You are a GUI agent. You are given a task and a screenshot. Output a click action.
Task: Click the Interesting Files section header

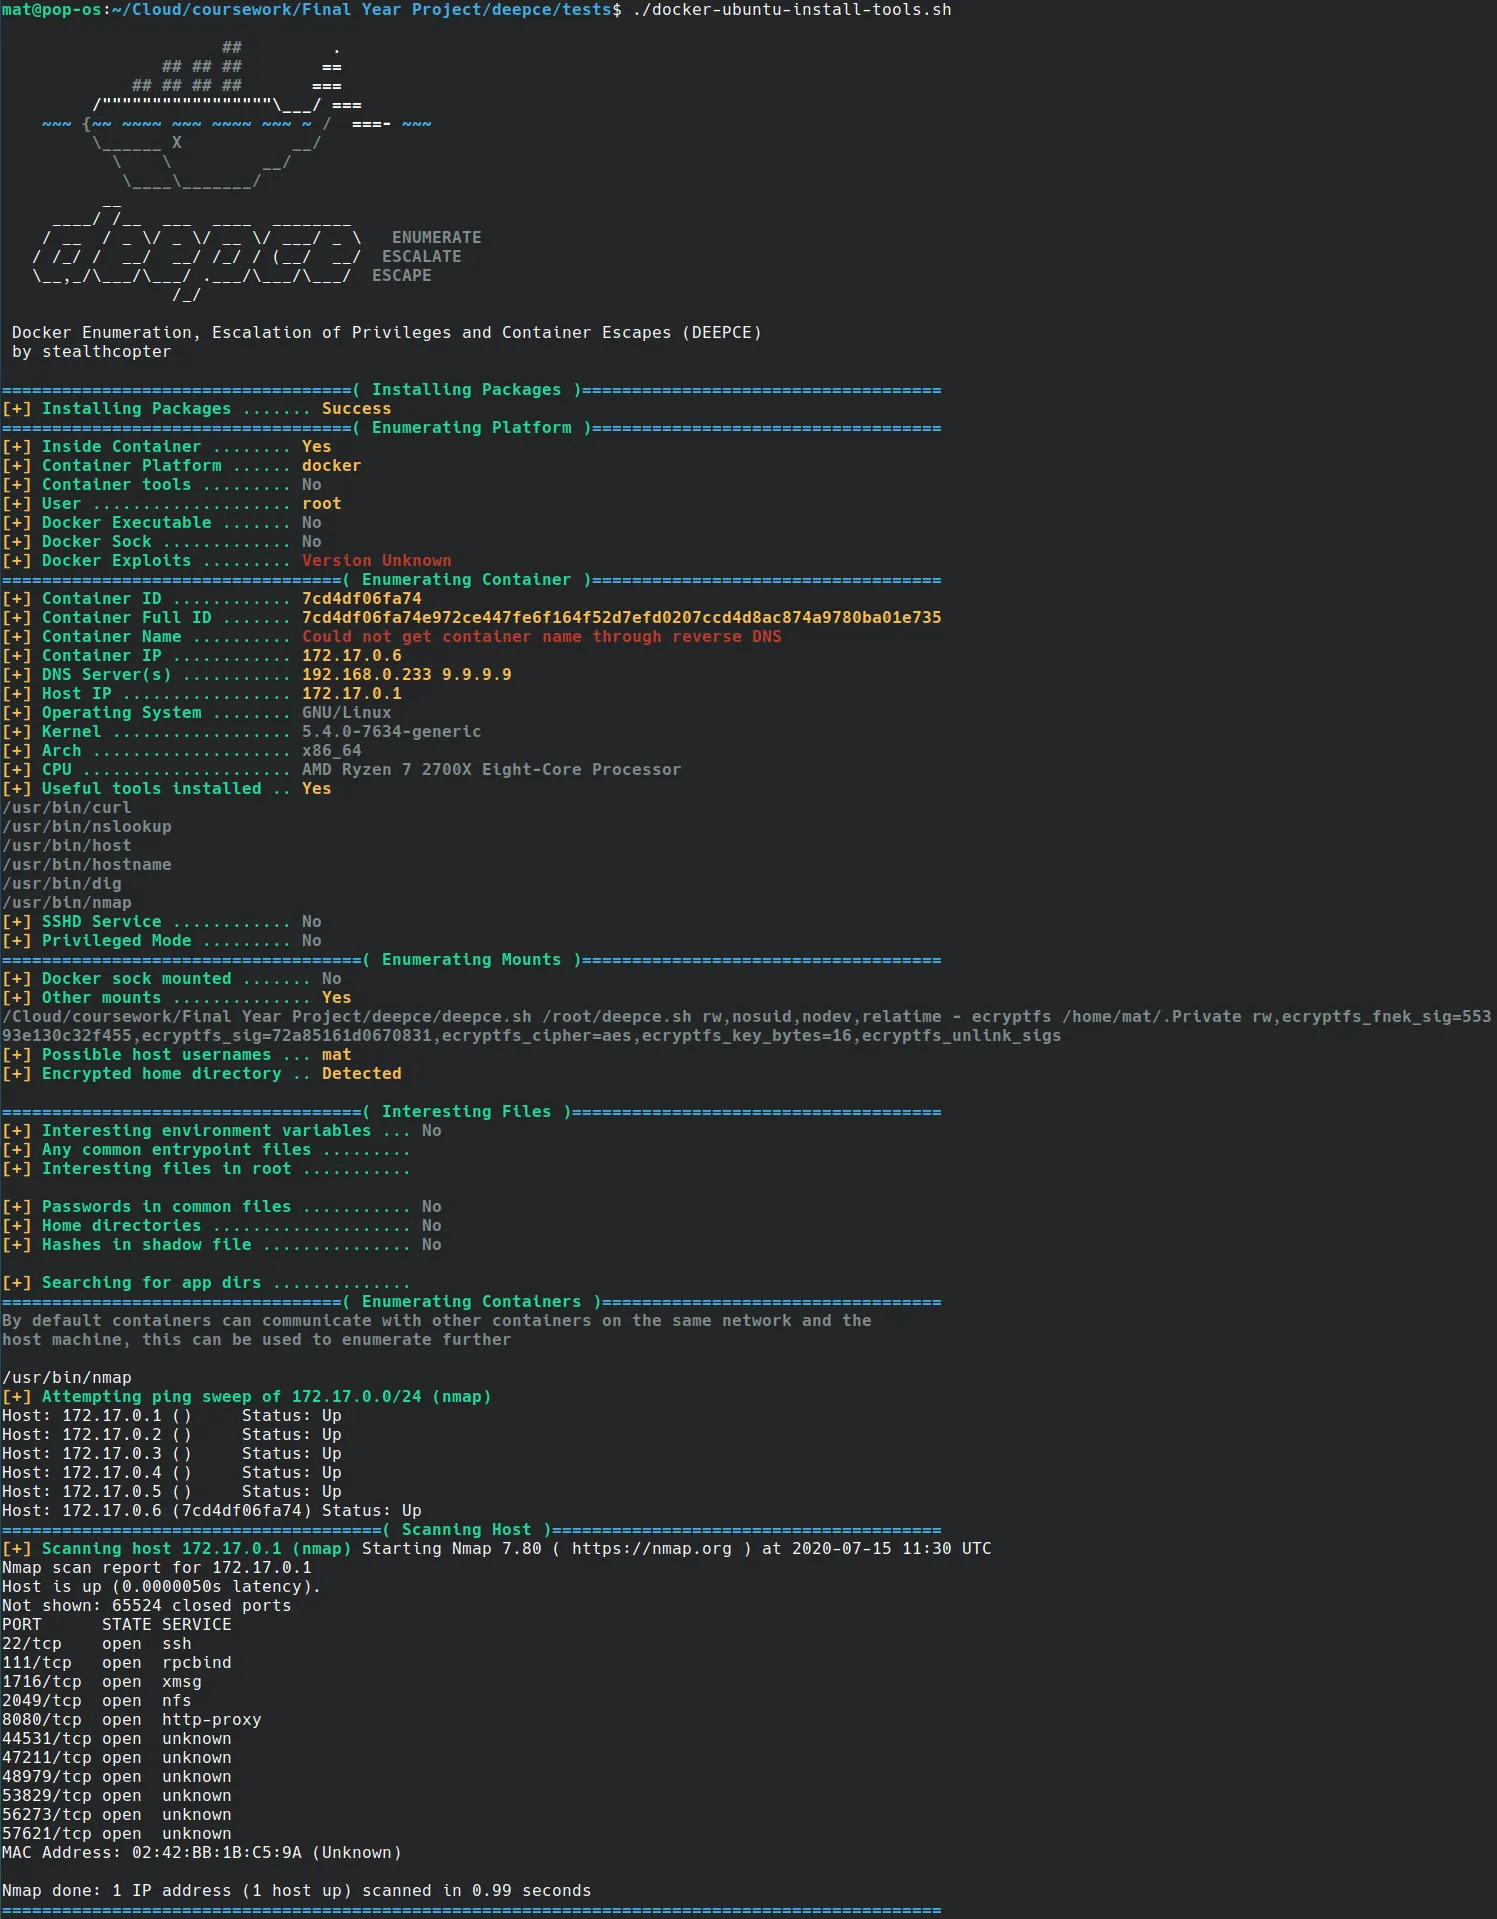coord(466,1112)
